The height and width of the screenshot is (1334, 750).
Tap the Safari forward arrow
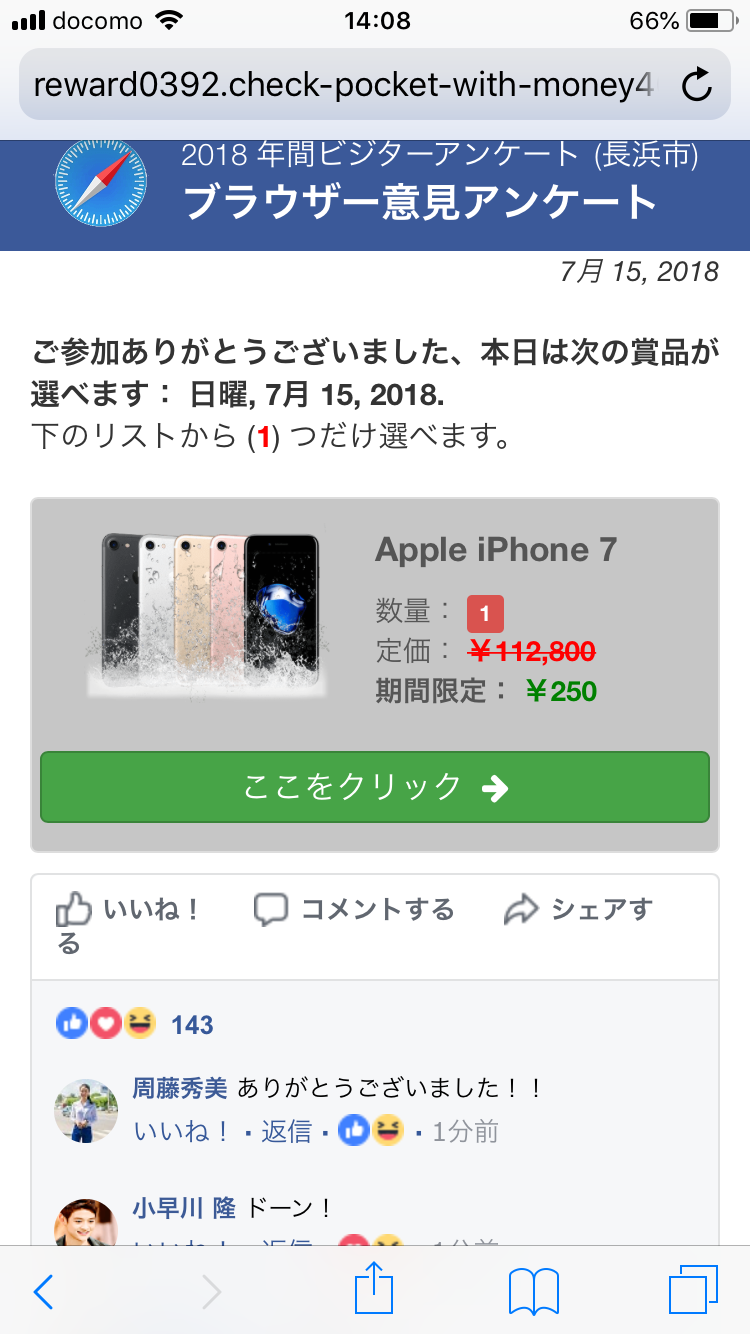[211, 1292]
